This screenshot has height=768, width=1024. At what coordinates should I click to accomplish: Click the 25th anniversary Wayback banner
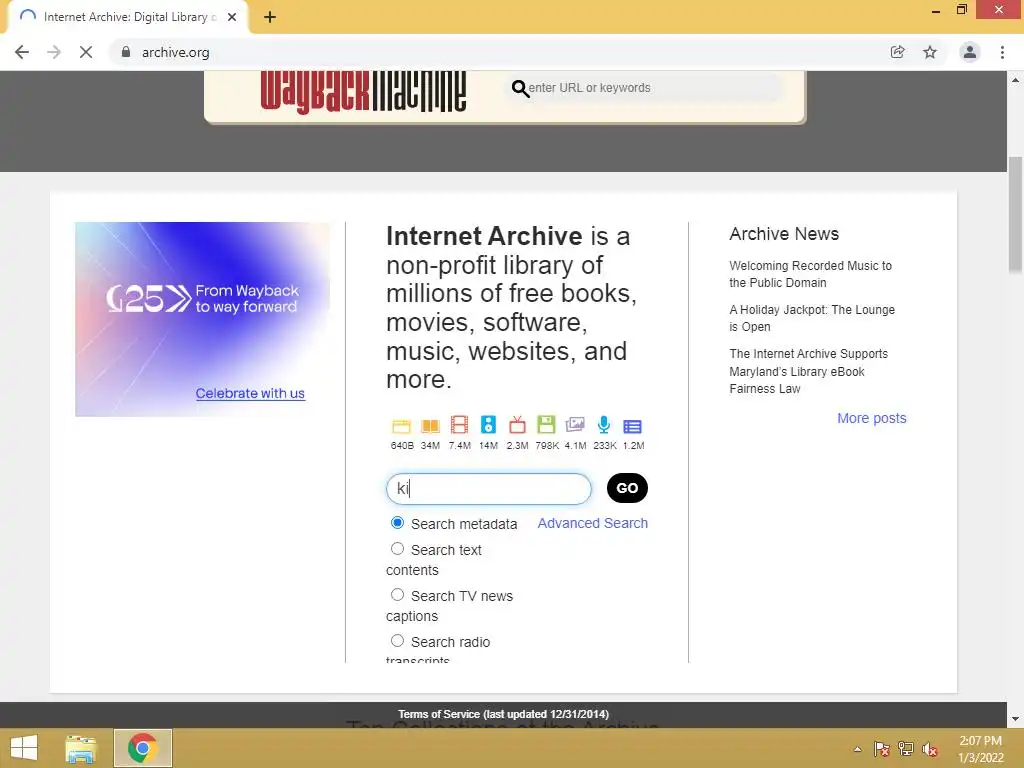coord(202,319)
